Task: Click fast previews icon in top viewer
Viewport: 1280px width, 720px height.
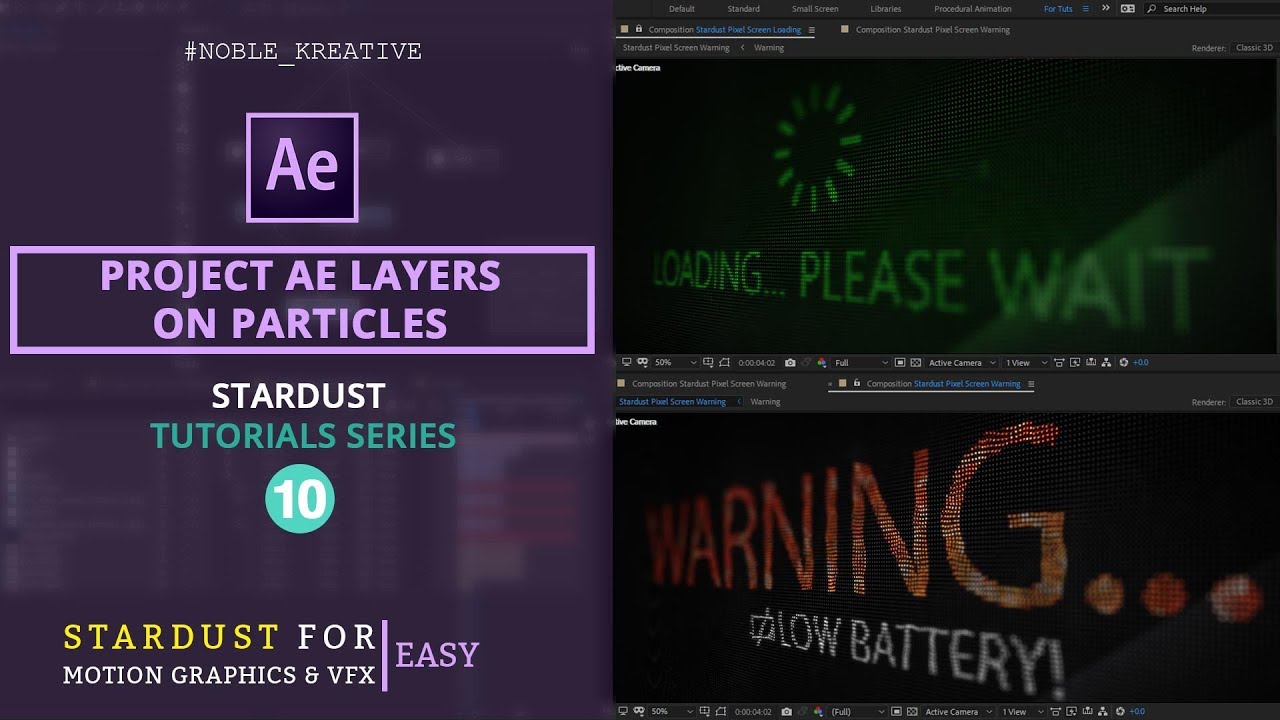Action: (x=1075, y=363)
